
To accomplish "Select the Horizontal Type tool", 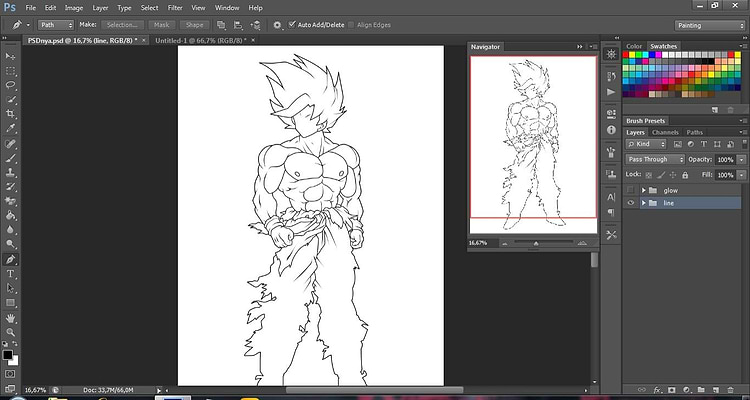I will pos(10,274).
